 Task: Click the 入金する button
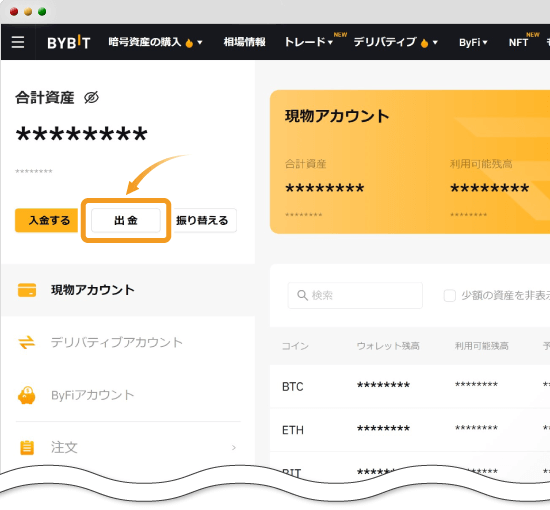(46, 220)
